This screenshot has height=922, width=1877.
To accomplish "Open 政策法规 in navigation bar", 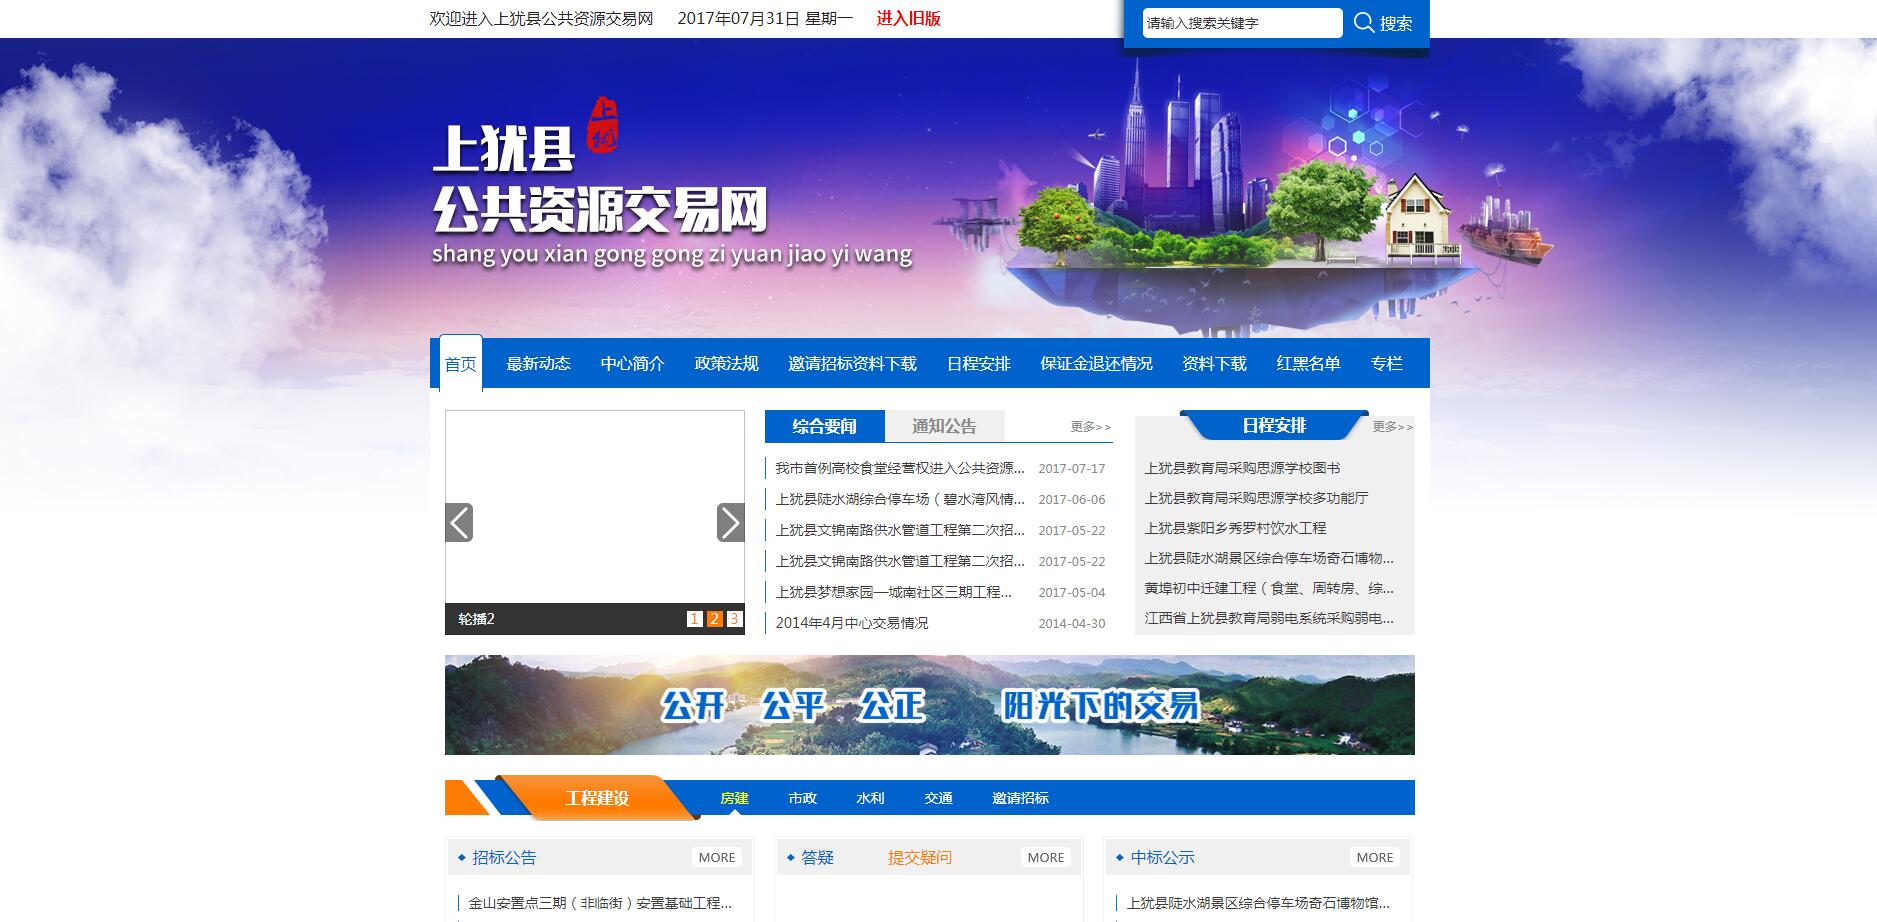I will coord(726,364).
